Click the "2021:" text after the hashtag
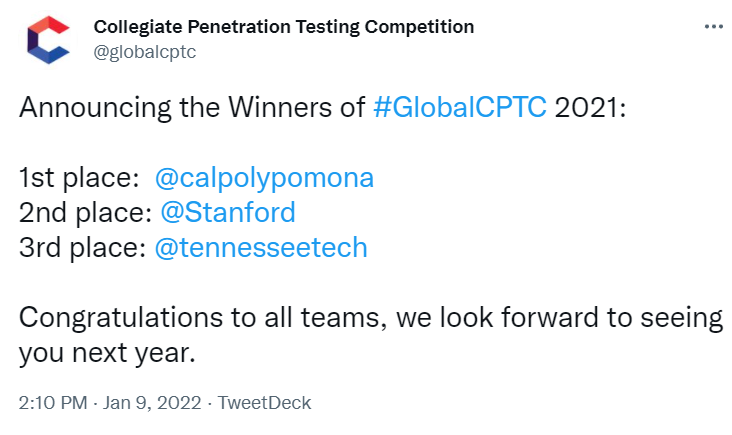This screenshot has width=732, height=435. point(591,107)
